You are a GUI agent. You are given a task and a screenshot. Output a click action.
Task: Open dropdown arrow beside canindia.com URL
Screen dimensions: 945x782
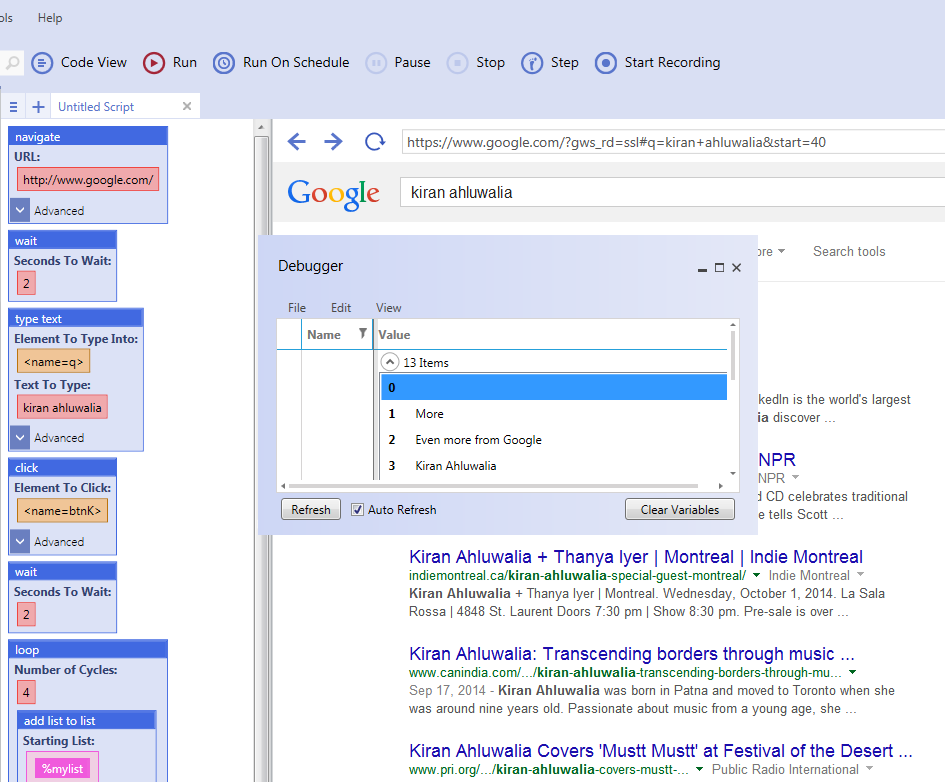[x=852, y=672]
